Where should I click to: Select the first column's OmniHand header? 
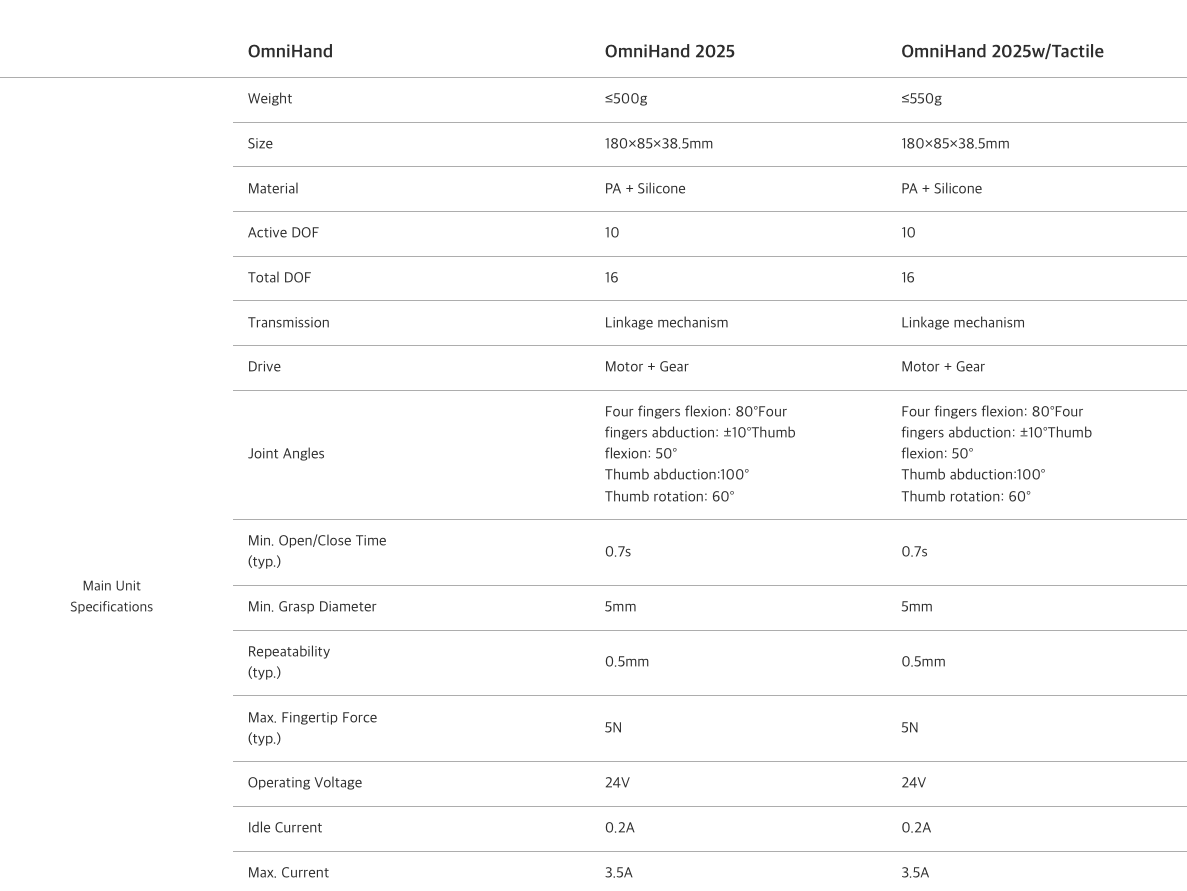pyautogui.click(x=290, y=52)
